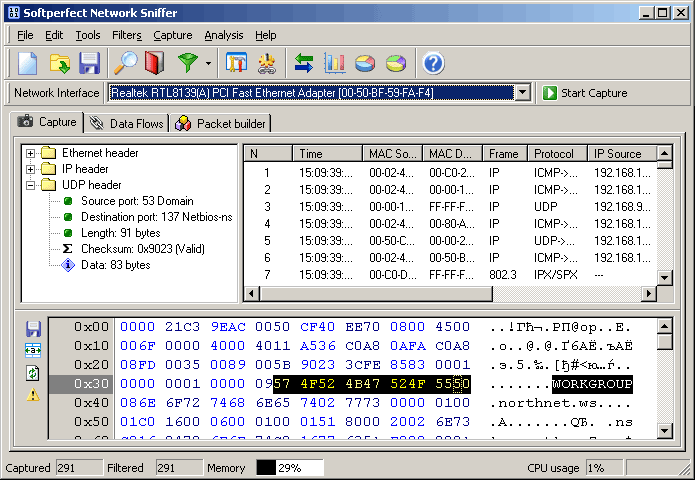The image size is (695, 480).
Task: Click the open folder toolbar icon
Action: click(59, 64)
